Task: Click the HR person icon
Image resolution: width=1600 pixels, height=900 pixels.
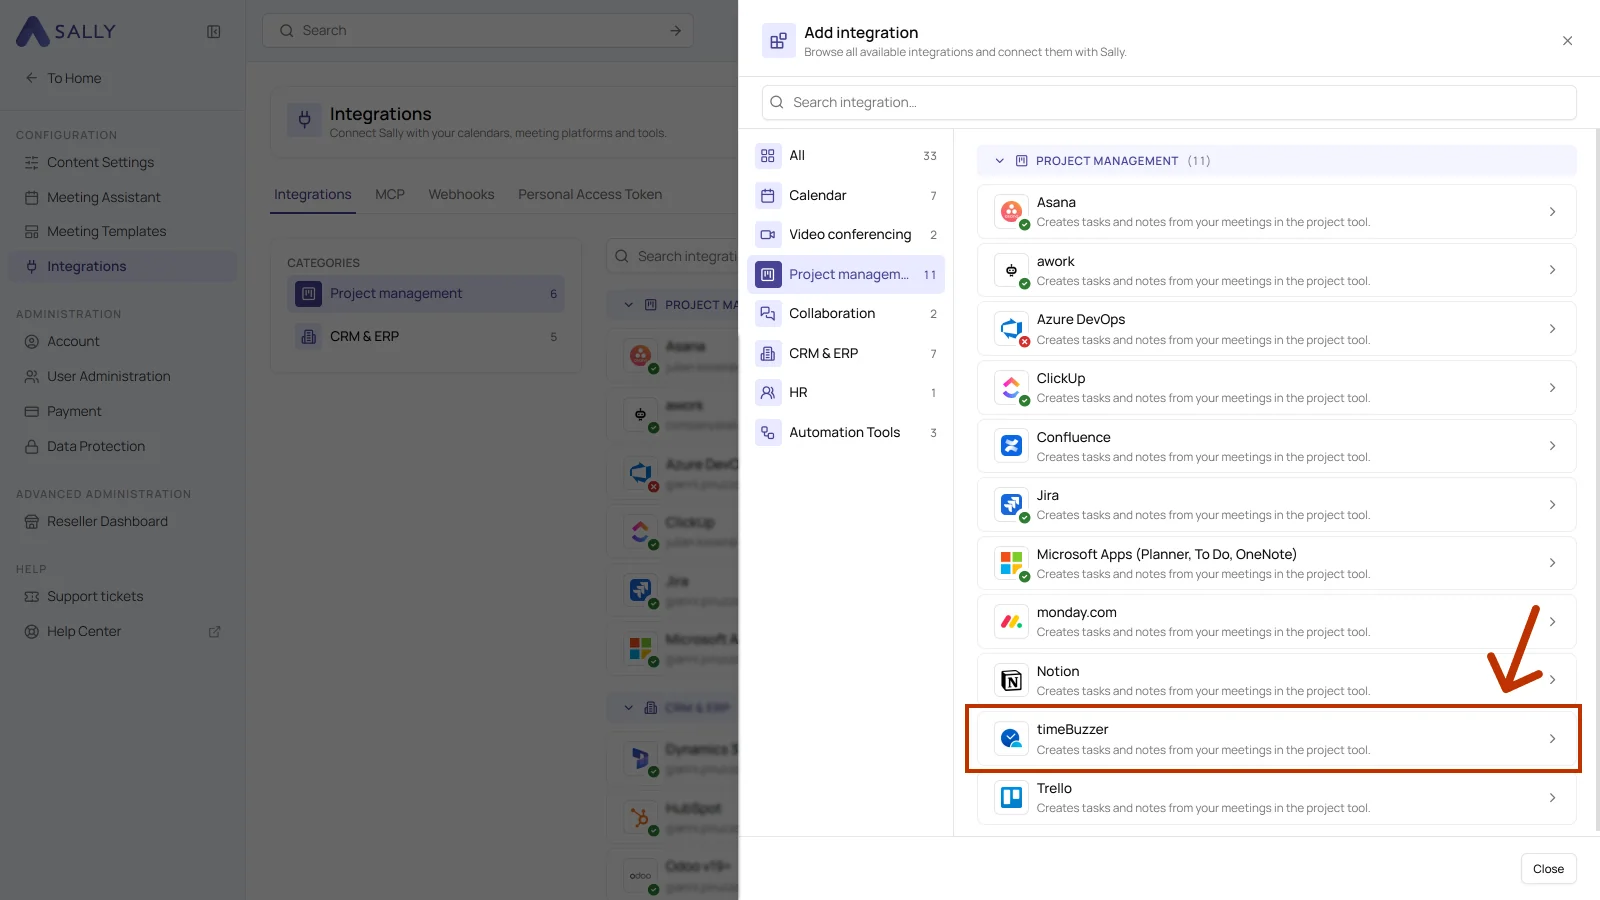Action: click(x=768, y=393)
